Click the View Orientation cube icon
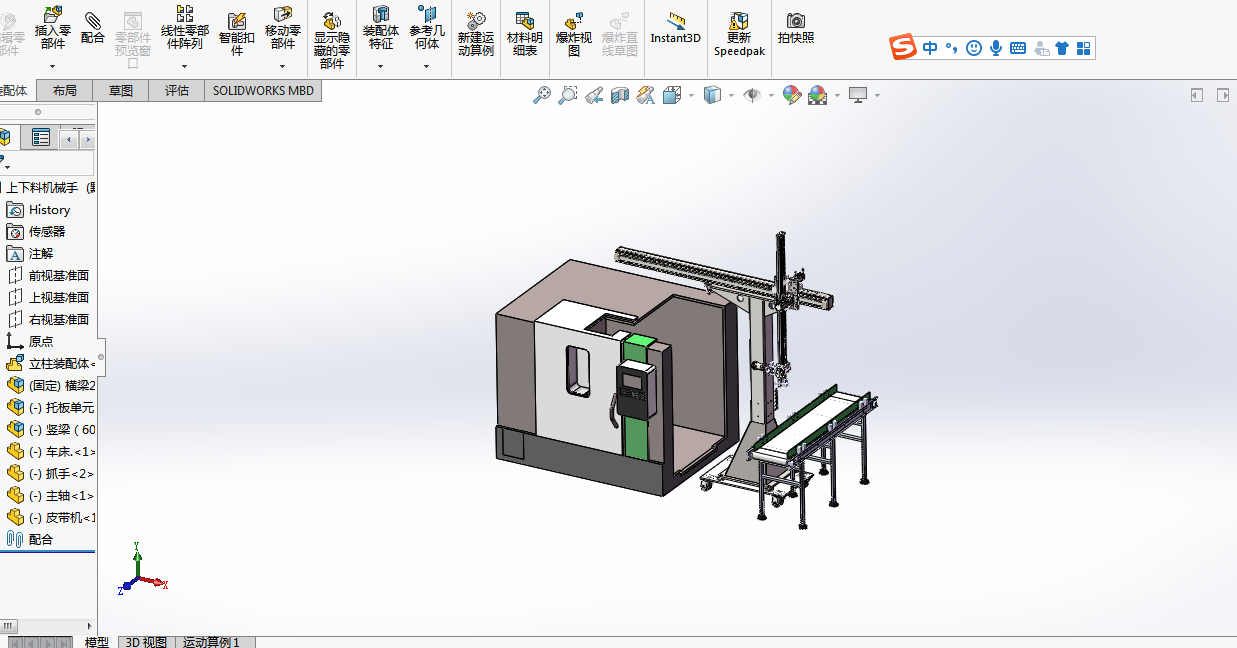1237x648 pixels. 671,95
